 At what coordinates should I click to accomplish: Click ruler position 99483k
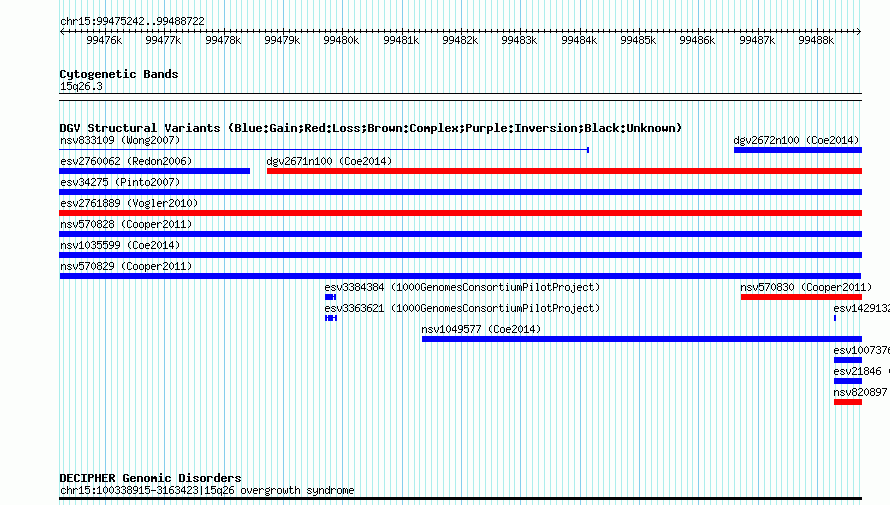coord(519,40)
